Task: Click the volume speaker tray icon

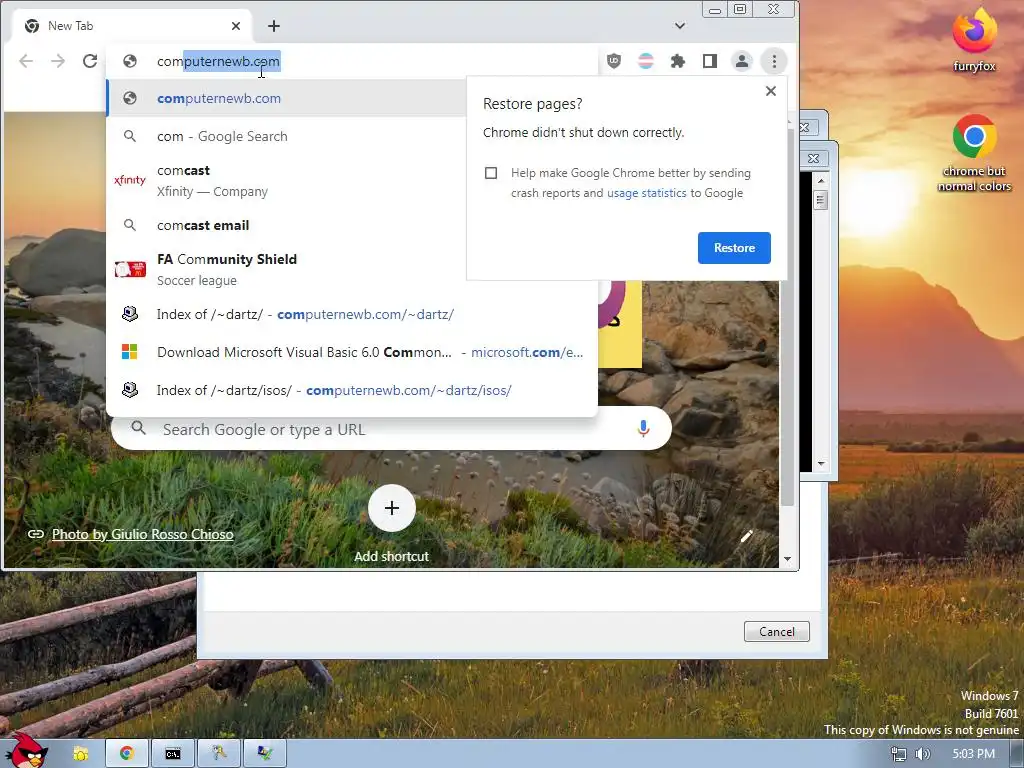Action: pyautogui.click(x=923, y=754)
